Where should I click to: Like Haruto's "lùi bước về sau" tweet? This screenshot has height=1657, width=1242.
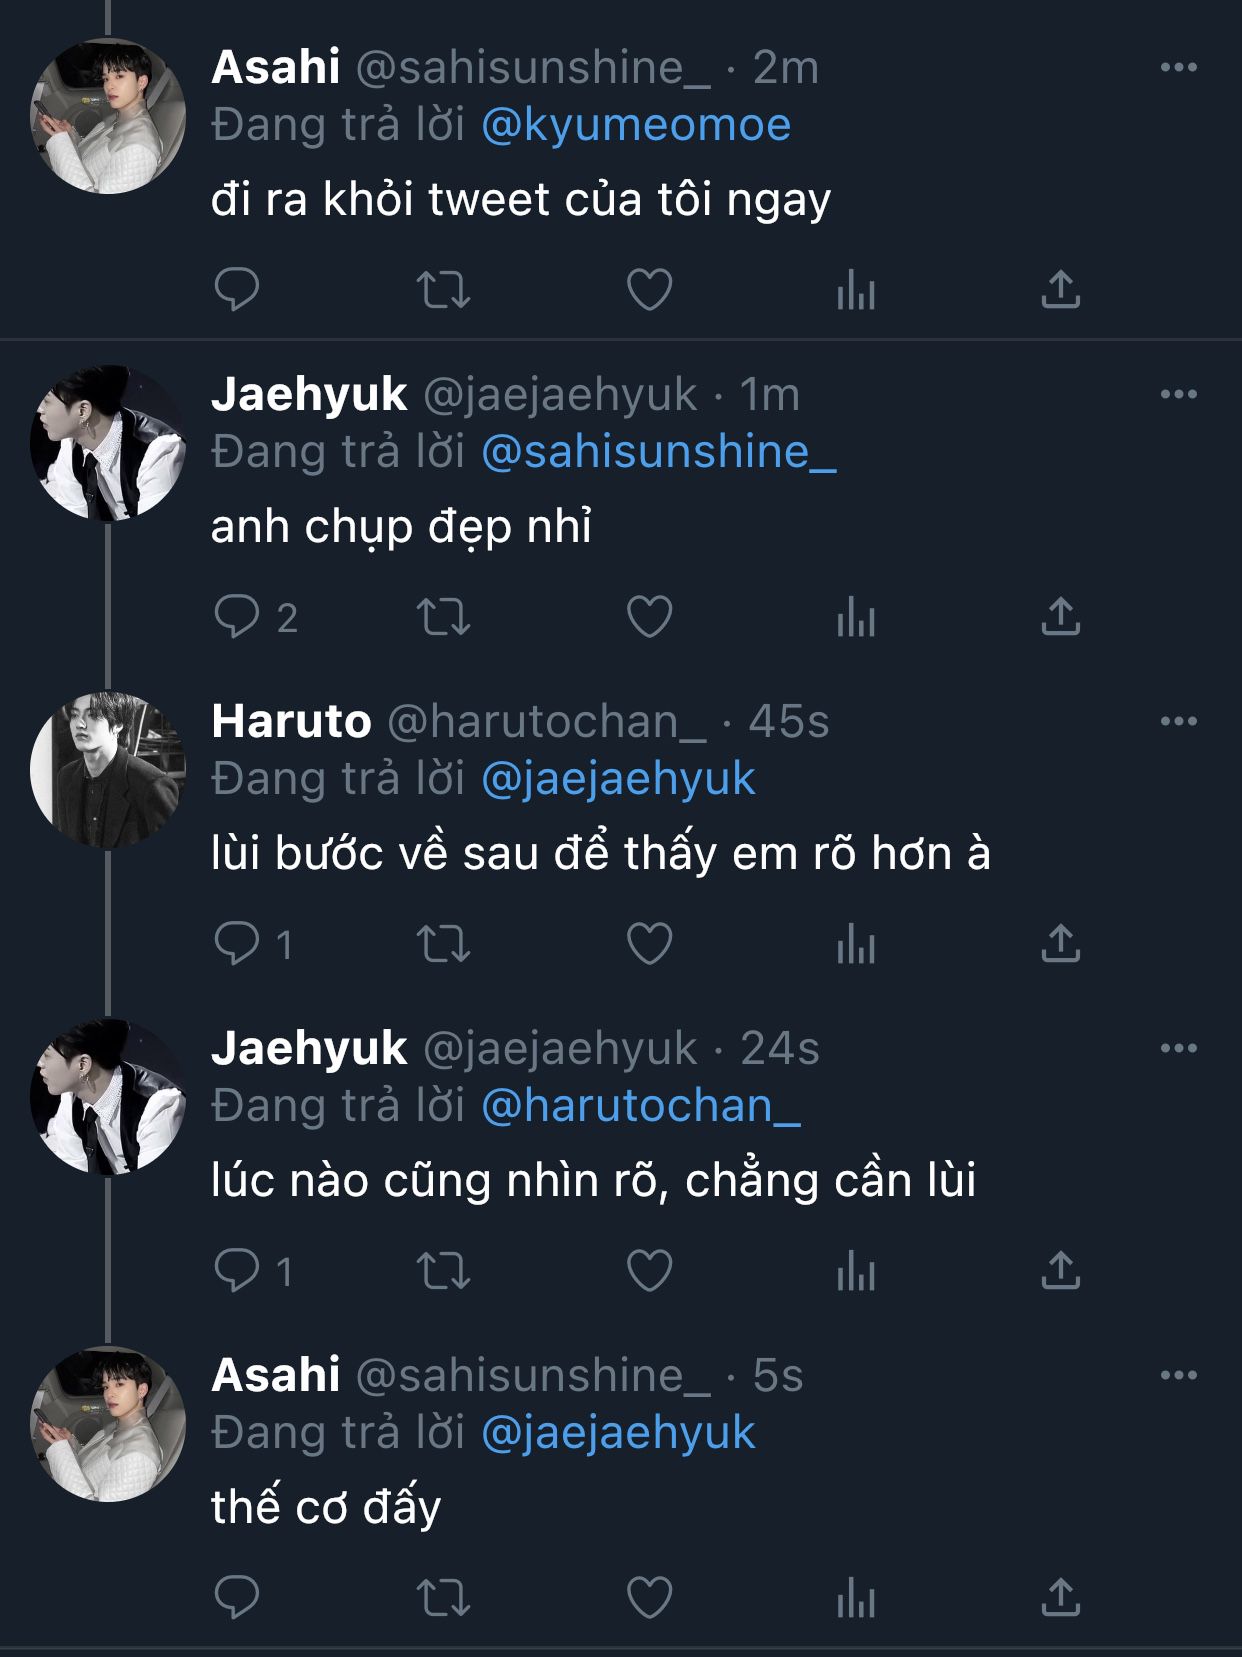(x=649, y=944)
